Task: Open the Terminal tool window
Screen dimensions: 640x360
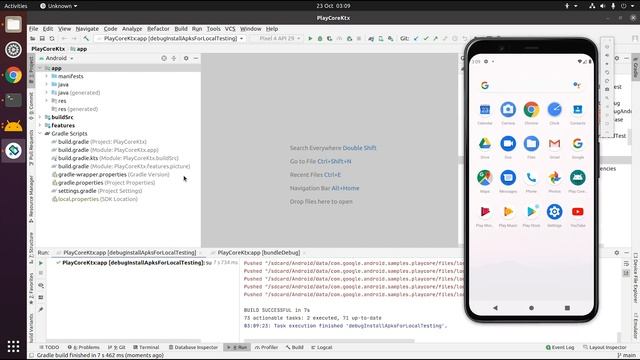Action: coord(146,347)
